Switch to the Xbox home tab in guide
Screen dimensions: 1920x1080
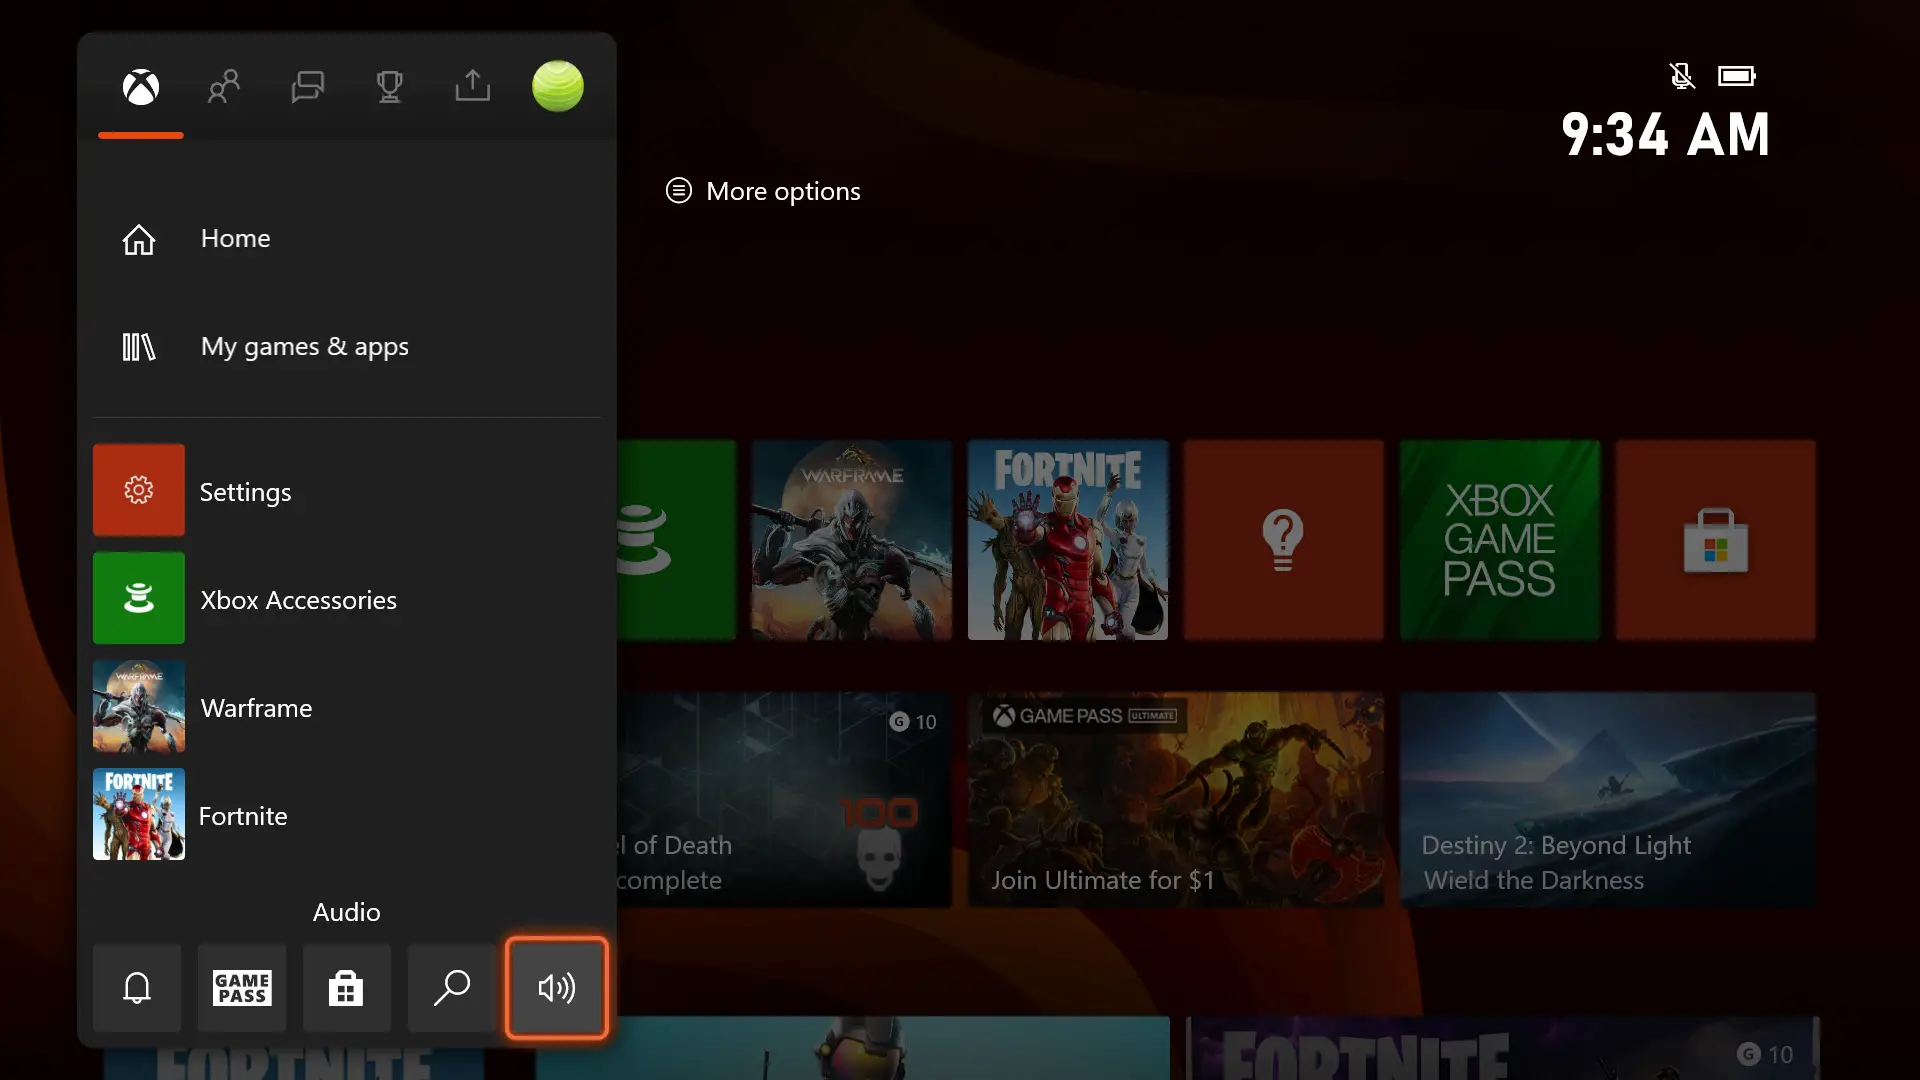(140, 86)
